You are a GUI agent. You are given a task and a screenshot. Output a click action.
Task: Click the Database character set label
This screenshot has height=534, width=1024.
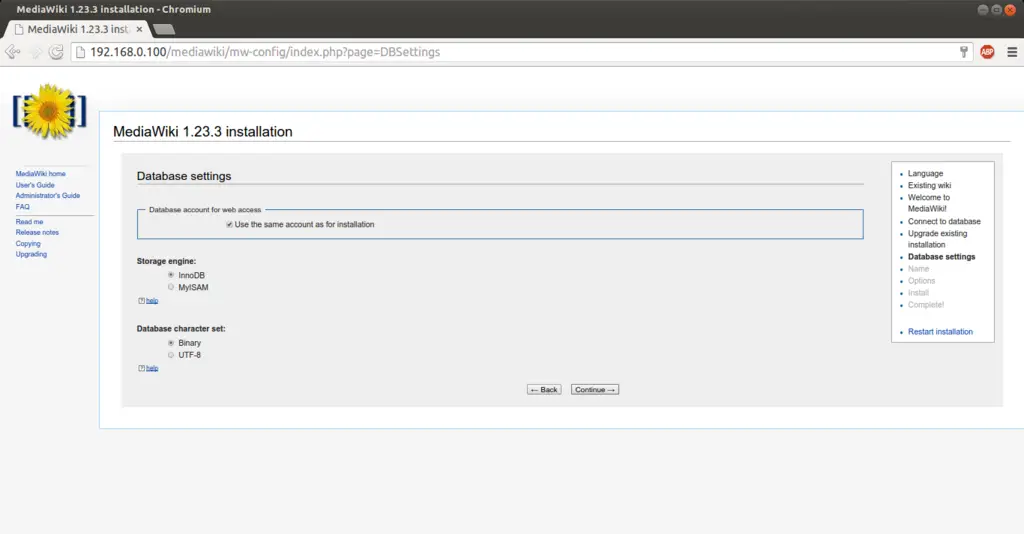coord(181,329)
